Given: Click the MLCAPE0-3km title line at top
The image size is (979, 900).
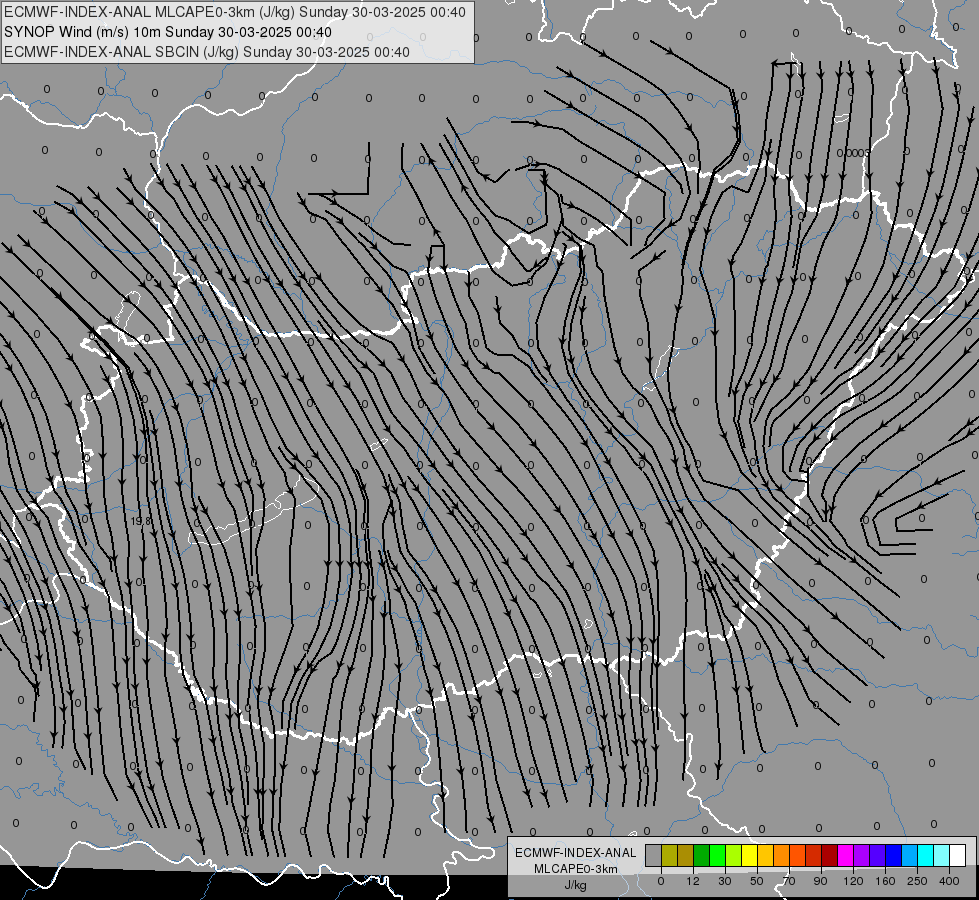Looking at the screenshot, I should pos(235,12).
